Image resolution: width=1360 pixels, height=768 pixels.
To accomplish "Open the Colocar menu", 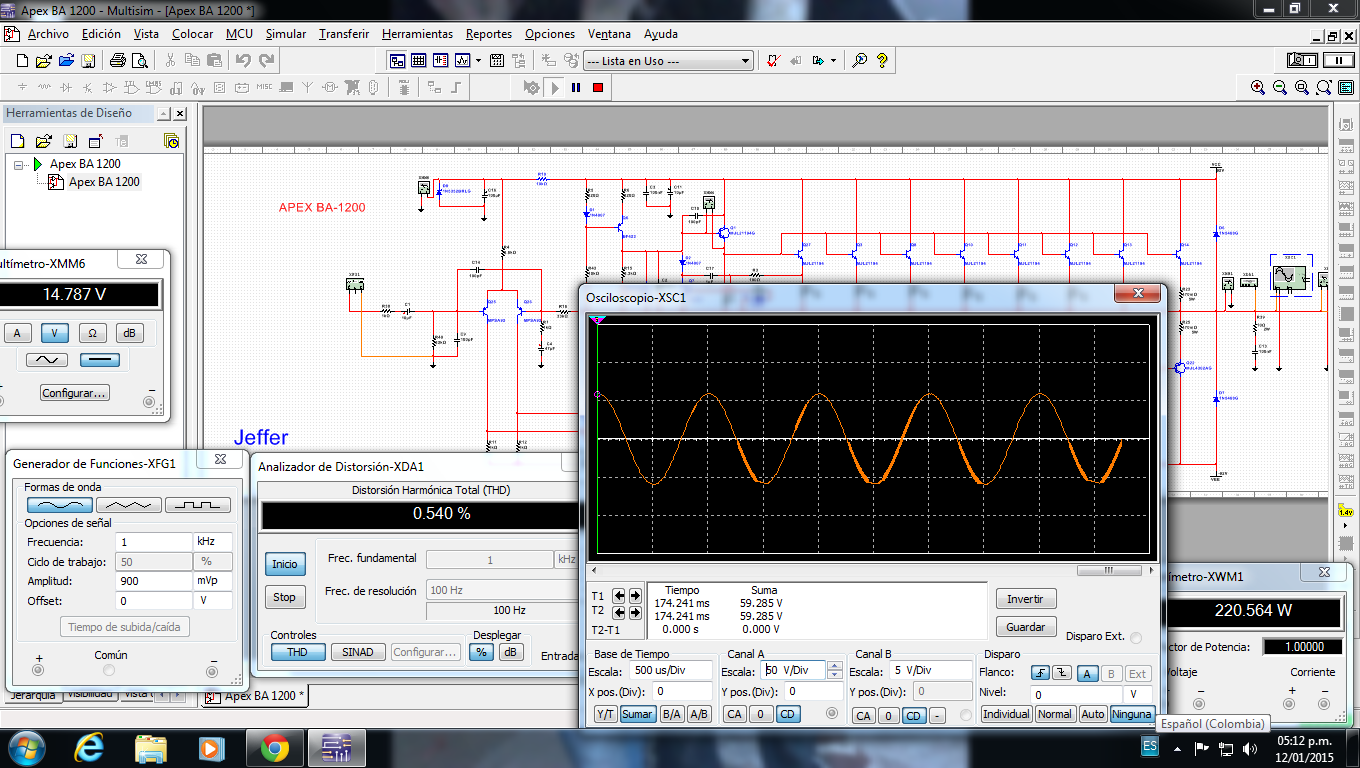I will [x=192, y=34].
